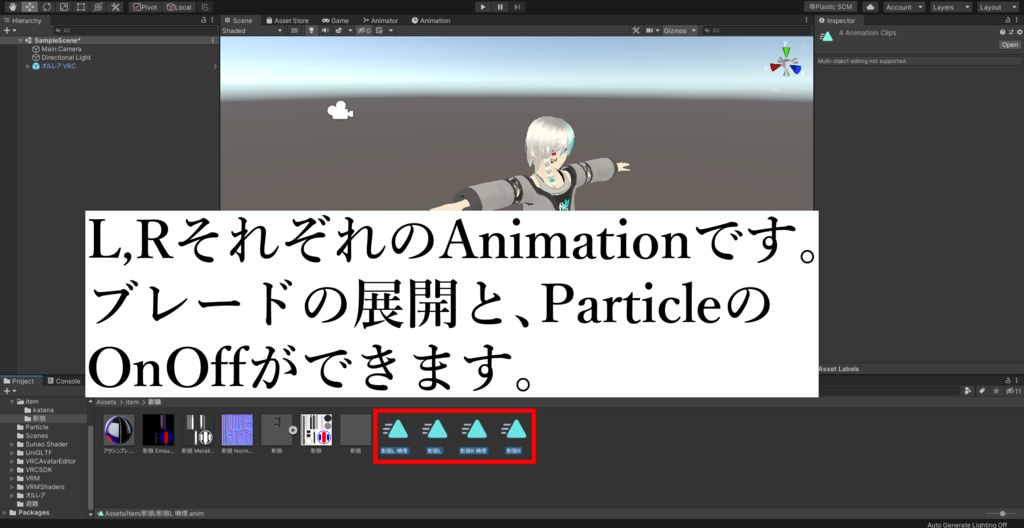Click Project create plus button
1024x528 pixels.
pos(8,391)
